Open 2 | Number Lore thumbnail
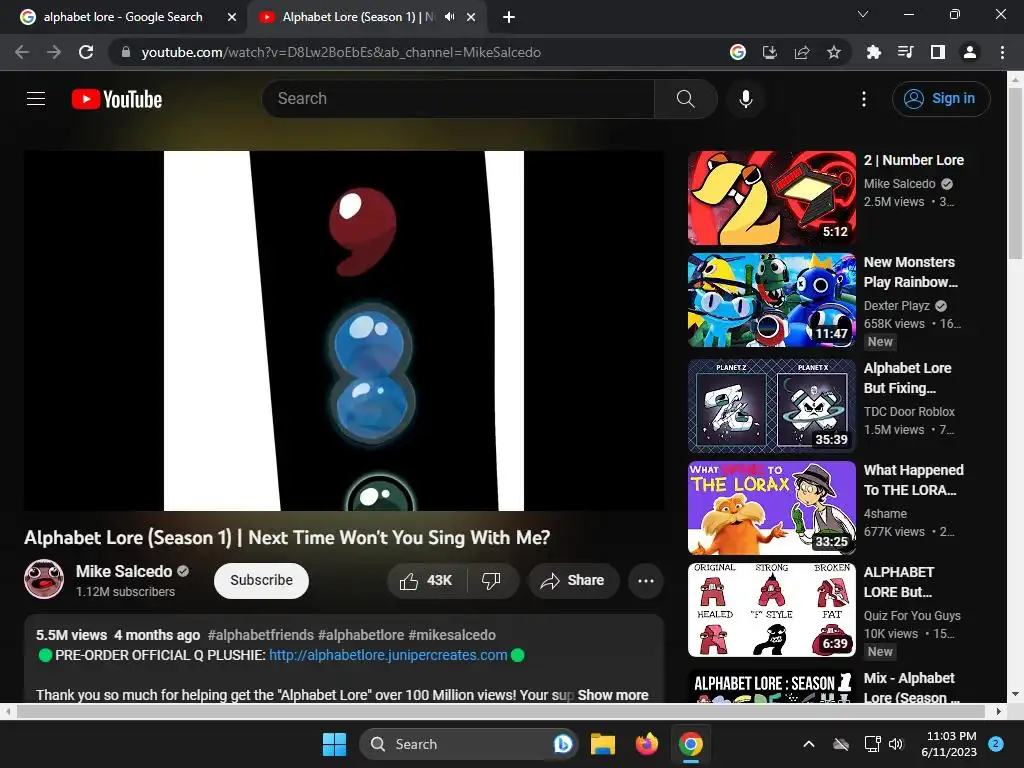The width and height of the screenshot is (1024, 768). point(772,198)
